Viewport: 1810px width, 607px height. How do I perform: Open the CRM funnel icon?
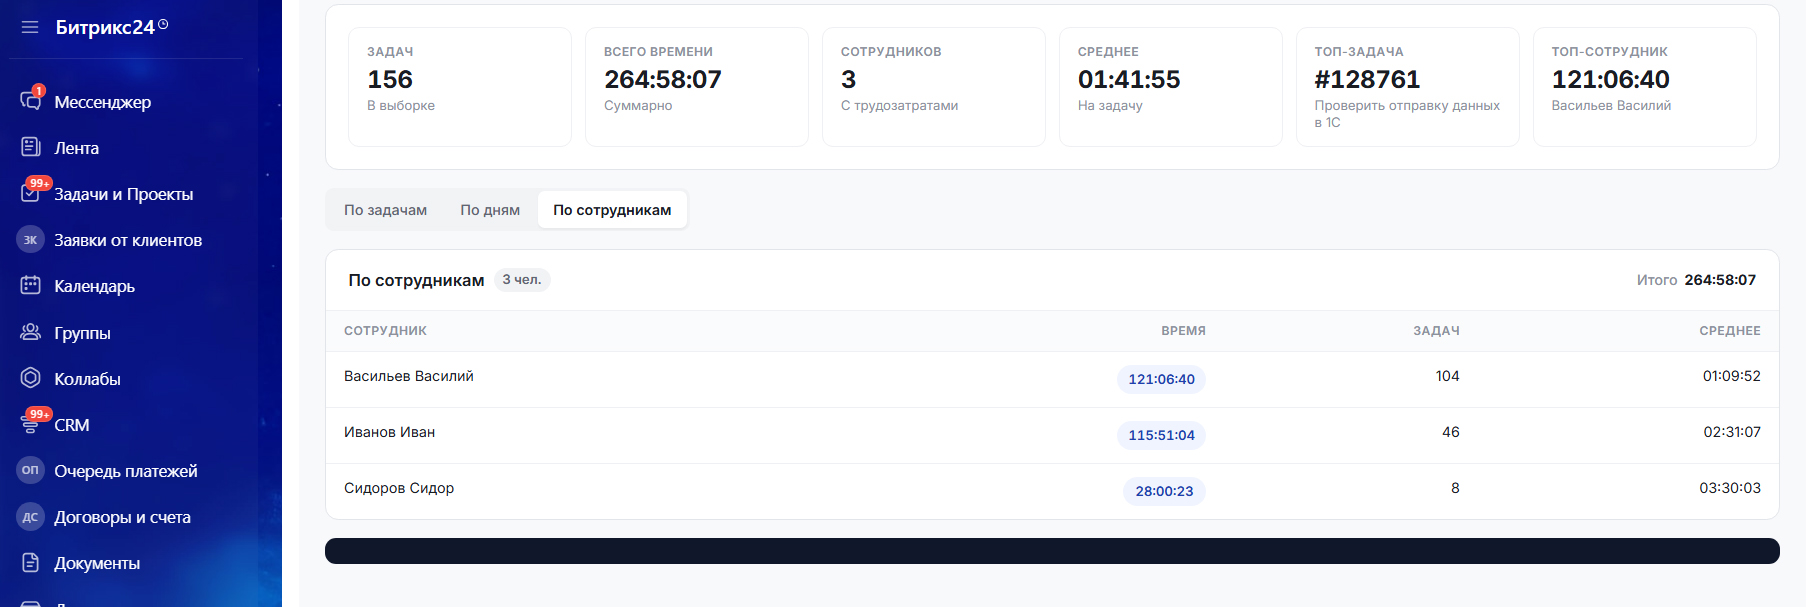click(31, 424)
